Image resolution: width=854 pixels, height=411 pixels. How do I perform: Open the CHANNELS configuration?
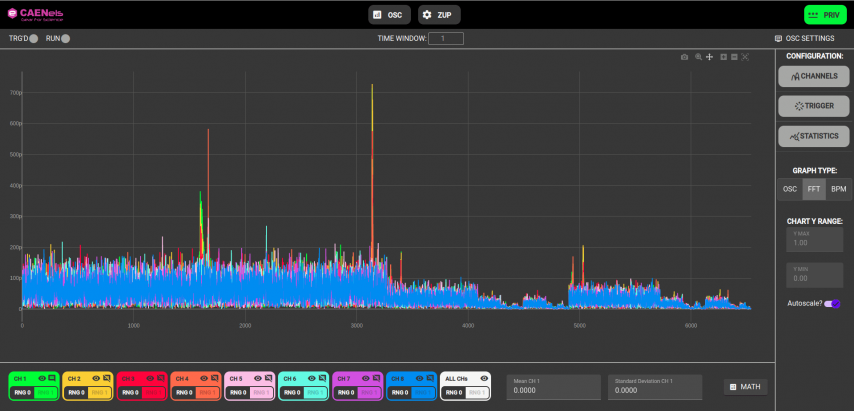coord(814,76)
